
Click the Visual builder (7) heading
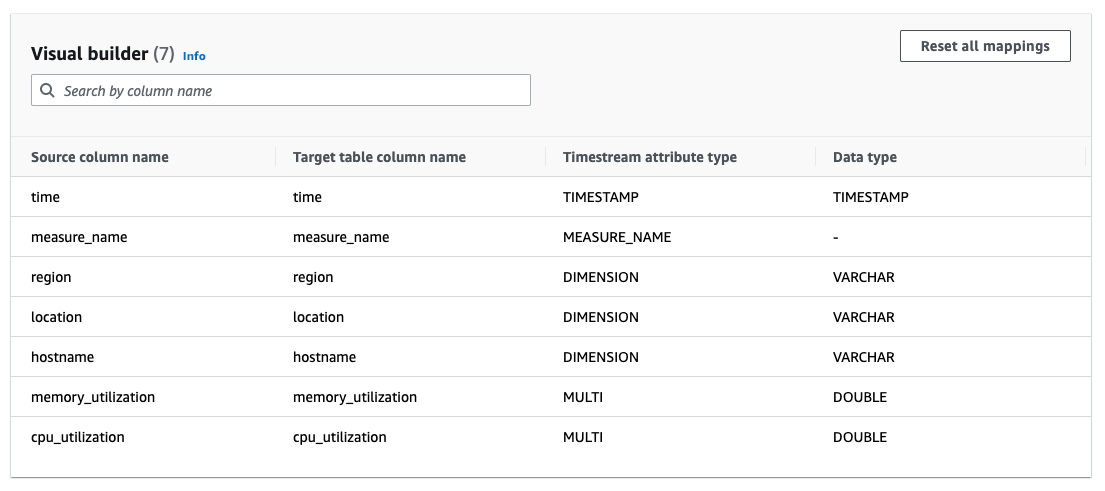tap(103, 54)
